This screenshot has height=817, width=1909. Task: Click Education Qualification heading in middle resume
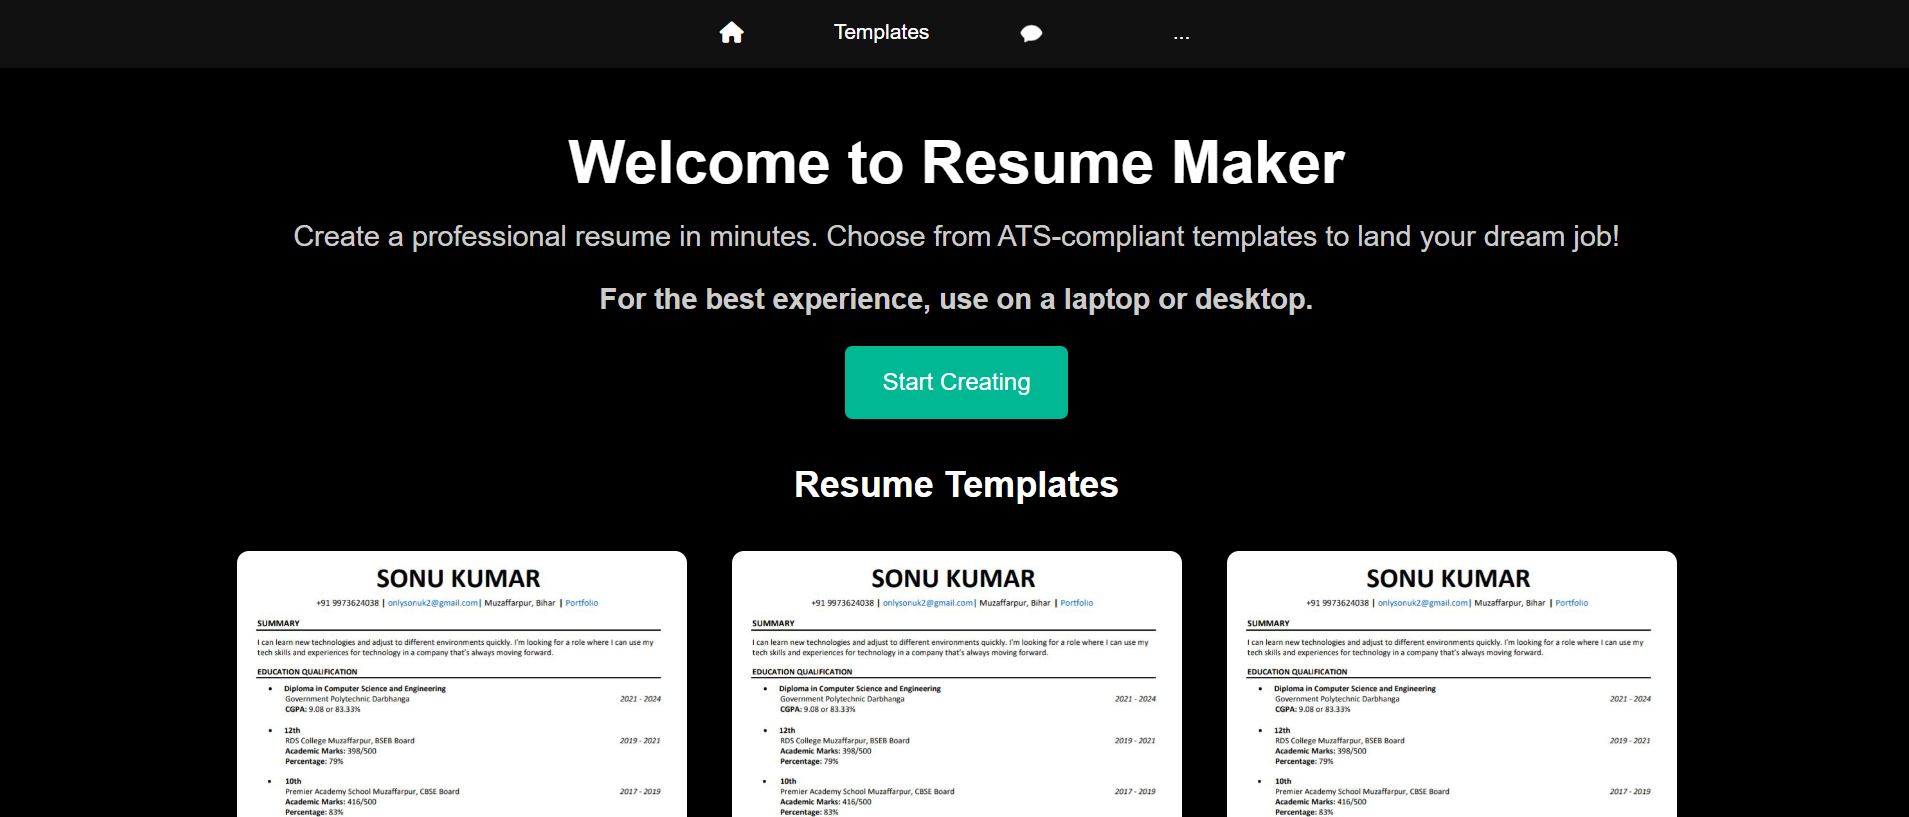(802, 672)
